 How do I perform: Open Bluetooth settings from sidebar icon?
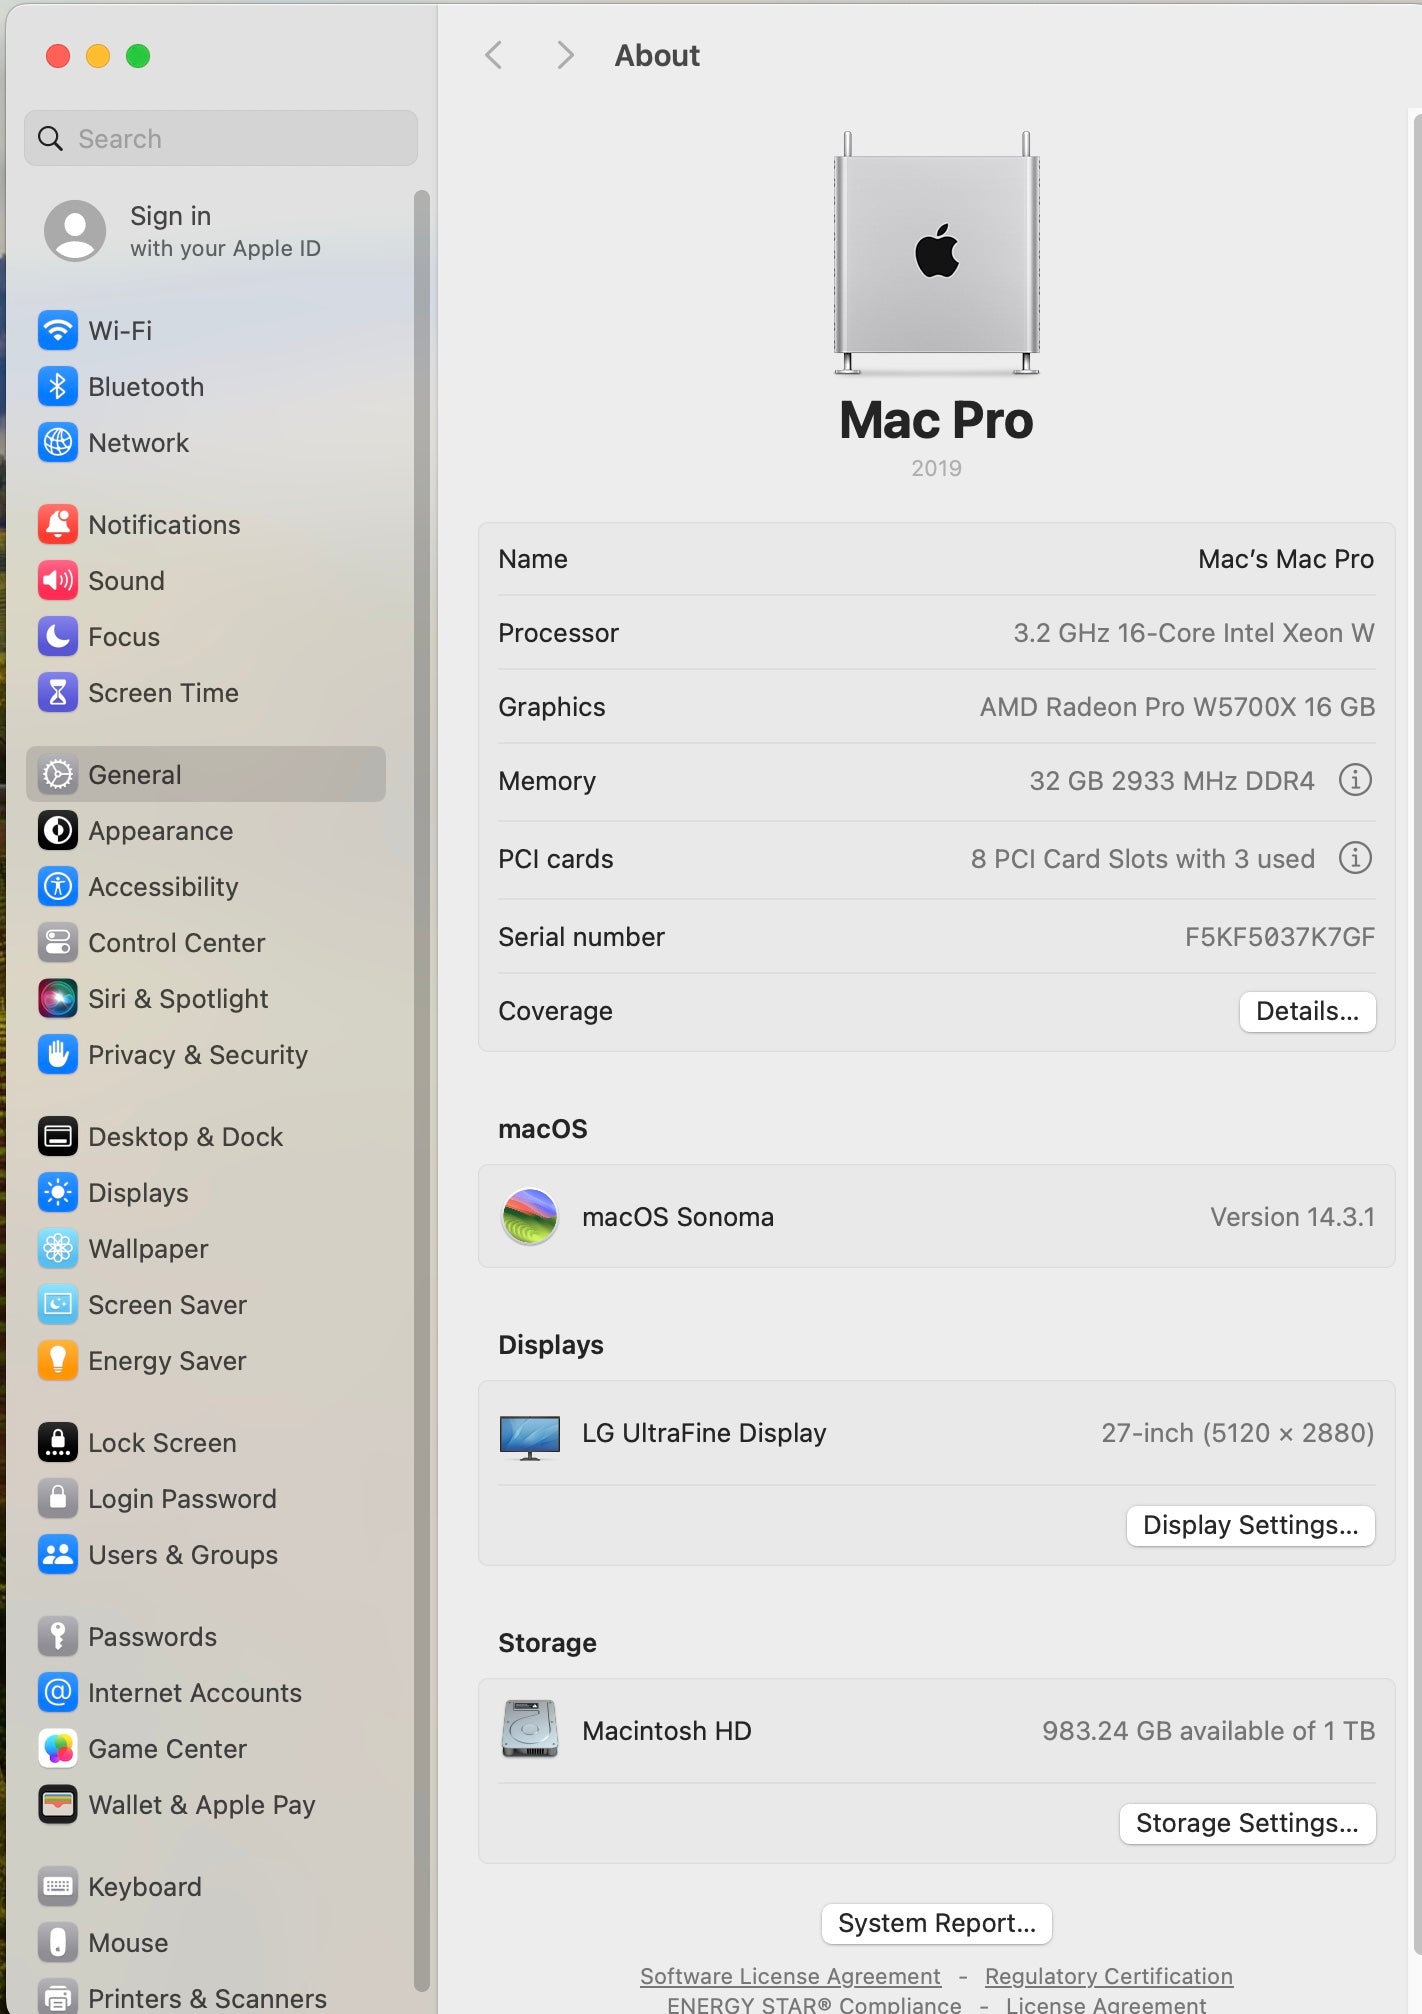point(58,386)
